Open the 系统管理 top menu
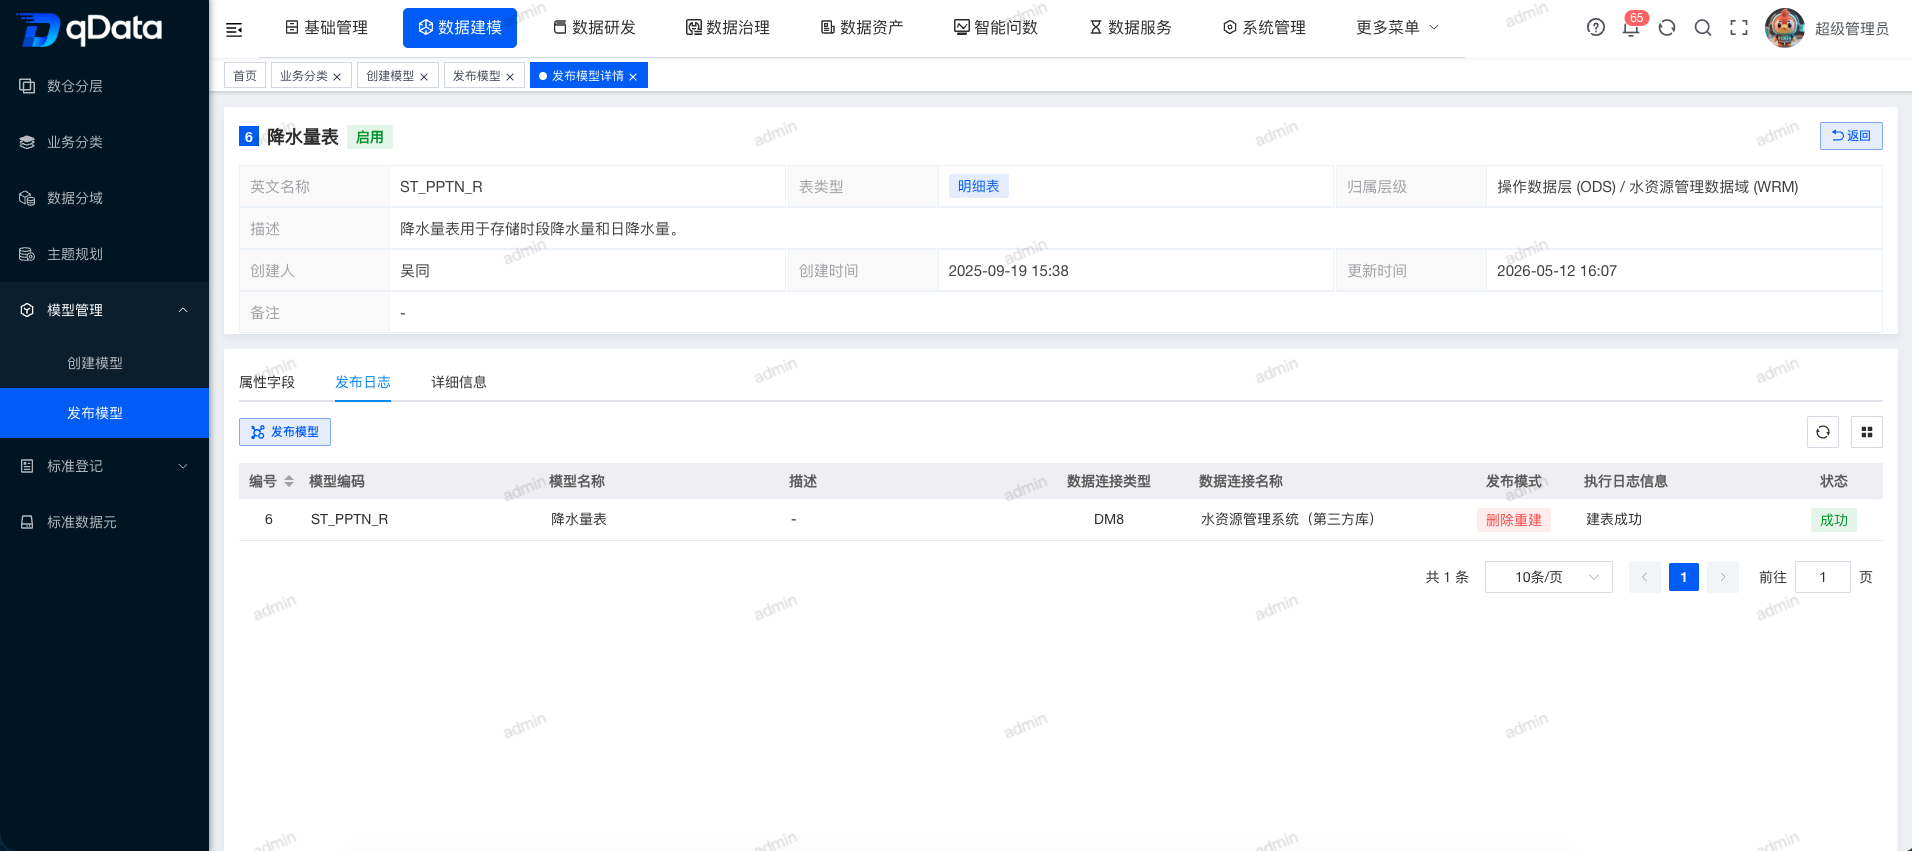The image size is (1912, 851). click(x=1264, y=28)
